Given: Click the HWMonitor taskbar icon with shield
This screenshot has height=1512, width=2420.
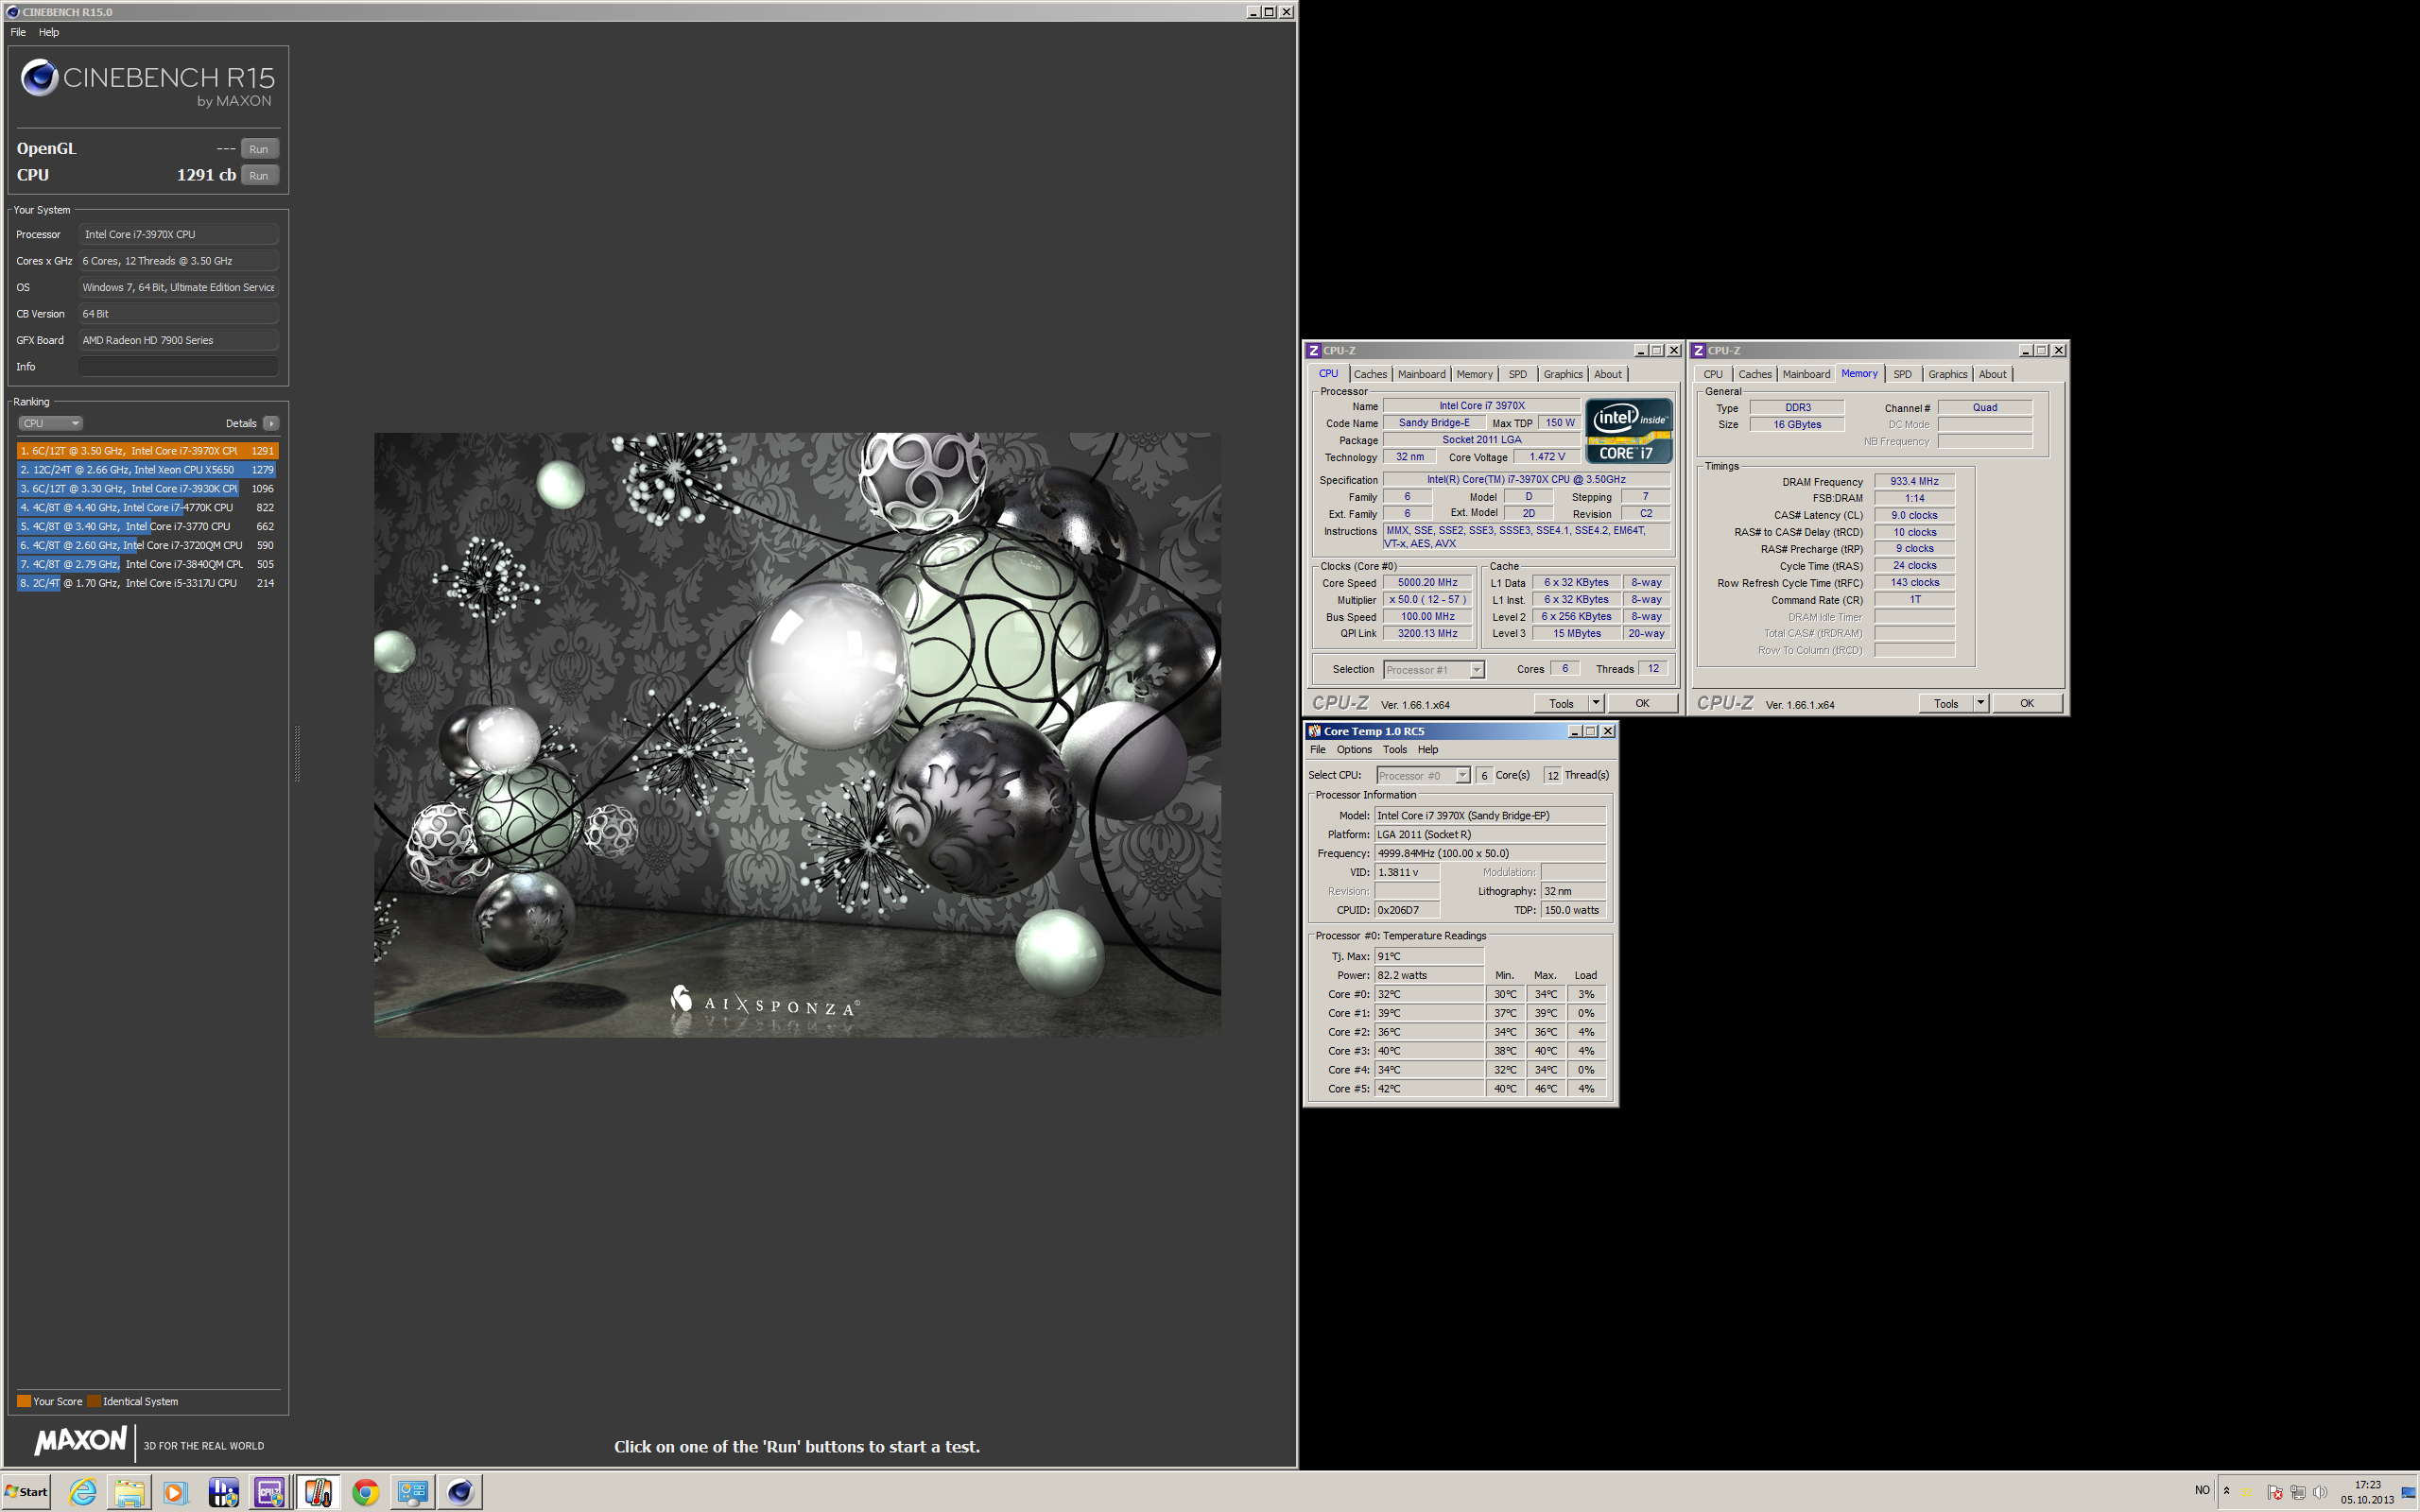Looking at the screenshot, I should [x=223, y=1492].
